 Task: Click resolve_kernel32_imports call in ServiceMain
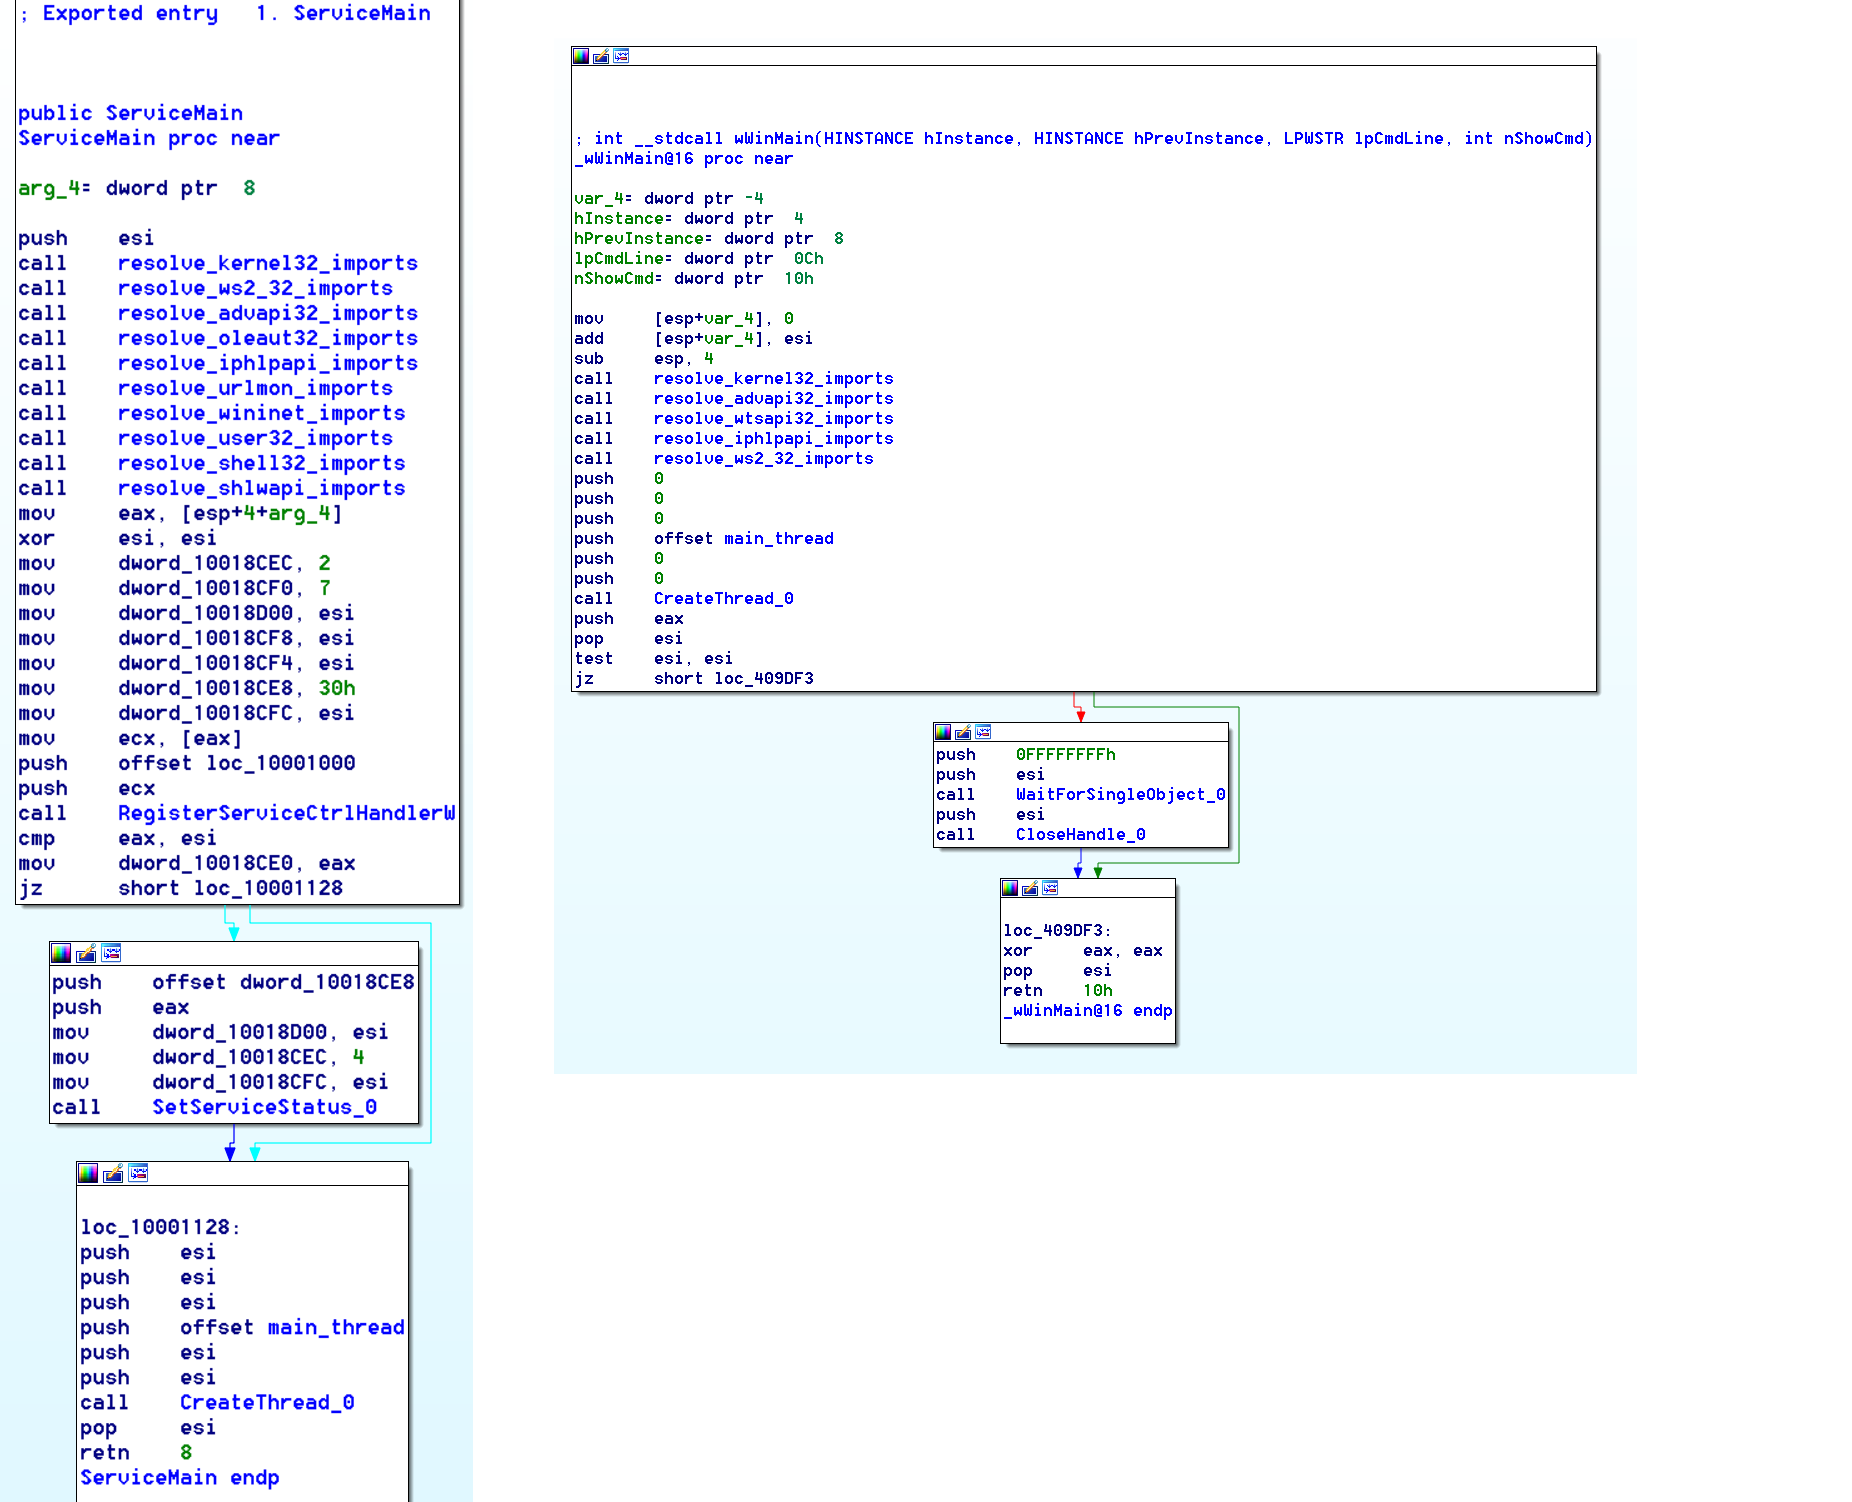tap(268, 263)
